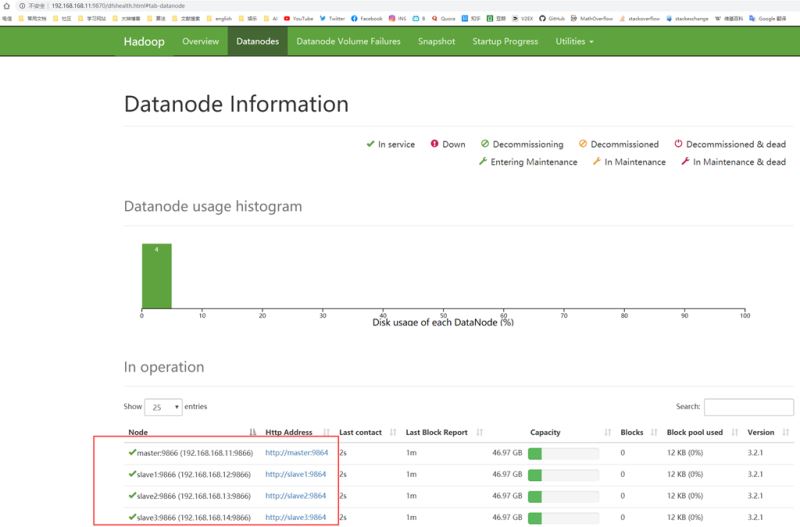
Task: Click the slave1 capacity usage bar
Action: [x=563, y=474]
